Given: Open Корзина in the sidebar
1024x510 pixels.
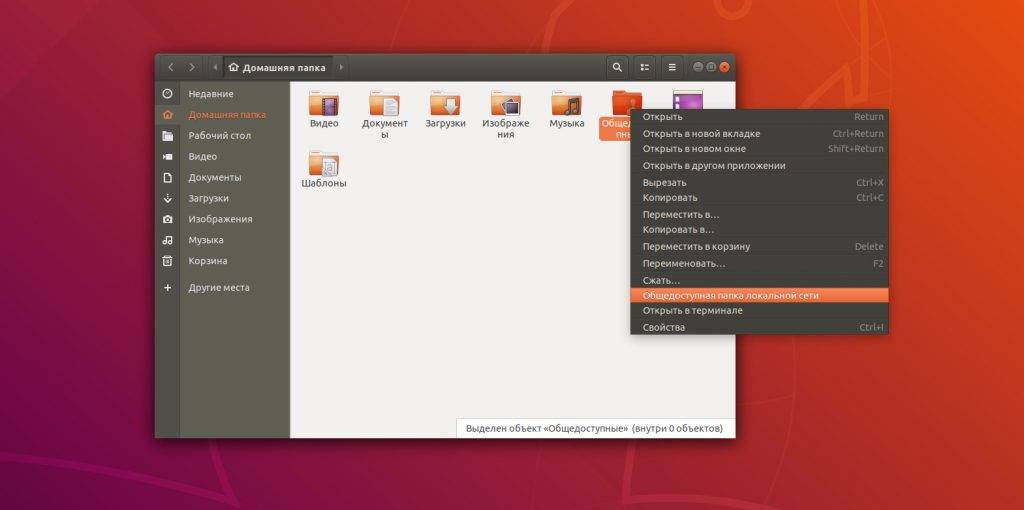Looking at the screenshot, I should (x=207, y=261).
